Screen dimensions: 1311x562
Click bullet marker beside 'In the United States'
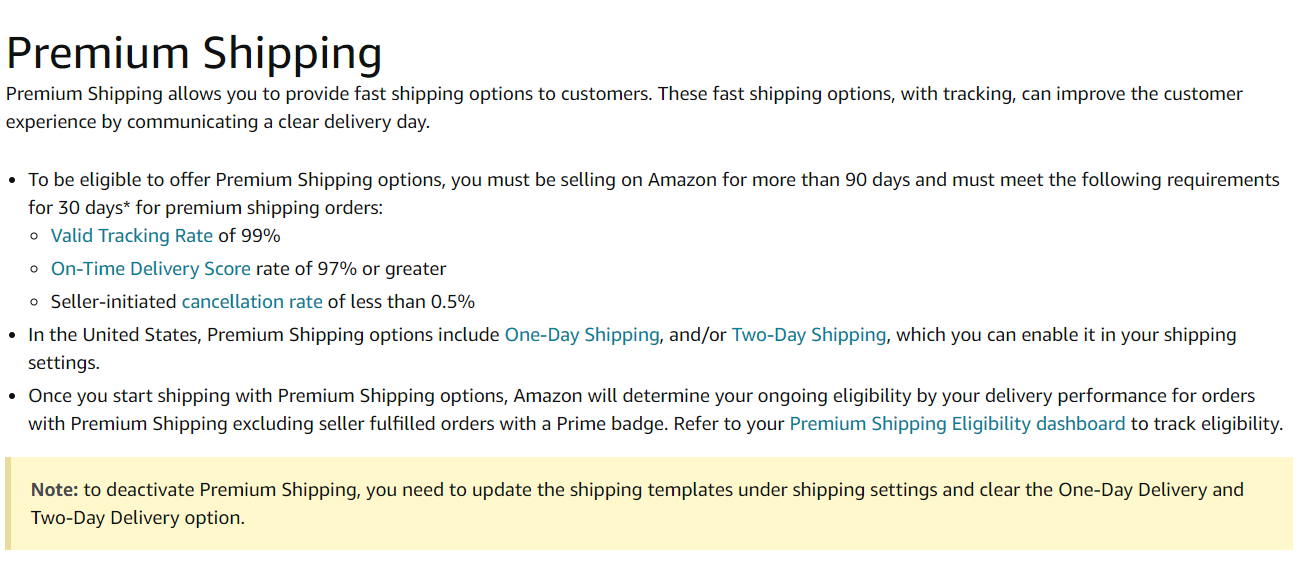pyautogui.click(x=12, y=336)
